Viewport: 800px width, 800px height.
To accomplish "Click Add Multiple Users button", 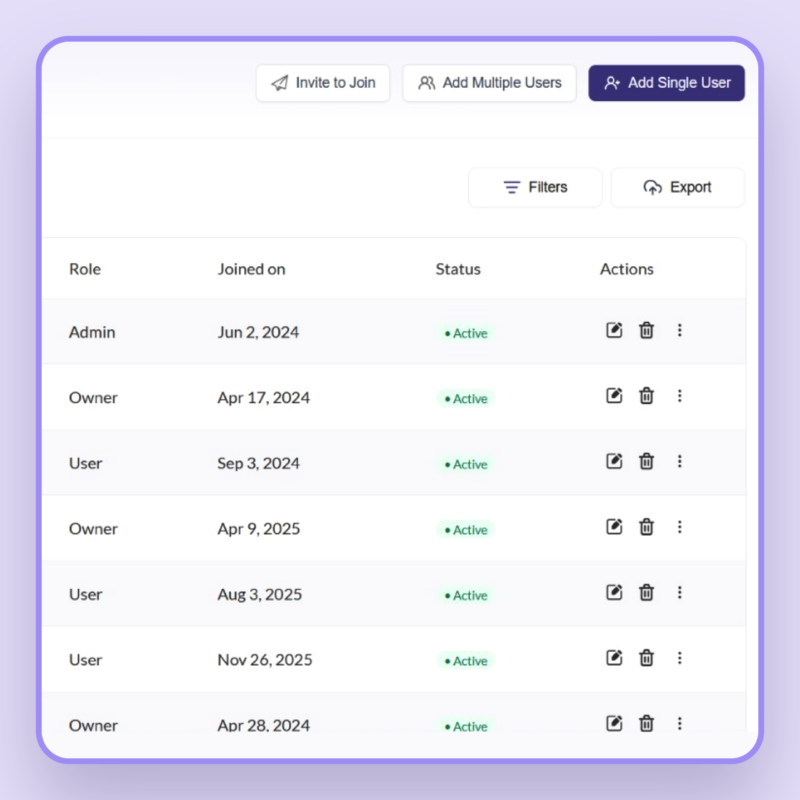I will point(489,83).
